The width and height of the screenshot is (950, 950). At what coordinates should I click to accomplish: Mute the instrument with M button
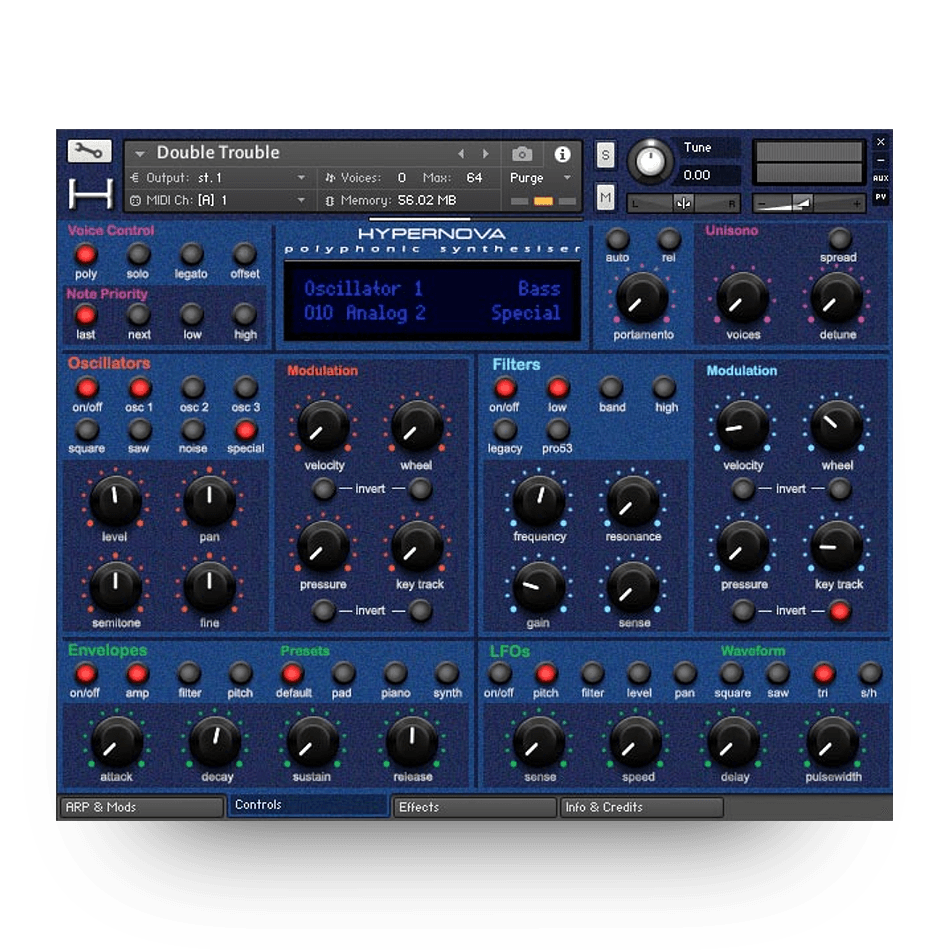pyautogui.click(x=605, y=197)
